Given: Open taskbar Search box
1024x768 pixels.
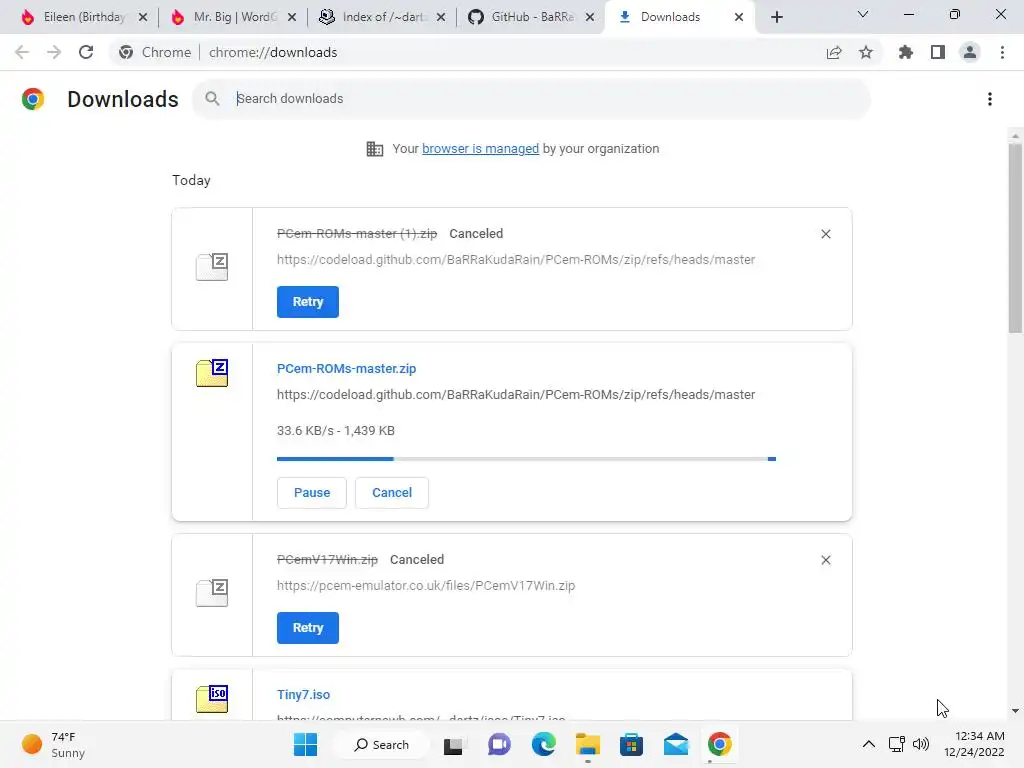Looking at the screenshot, I should (x=381, y=744).
